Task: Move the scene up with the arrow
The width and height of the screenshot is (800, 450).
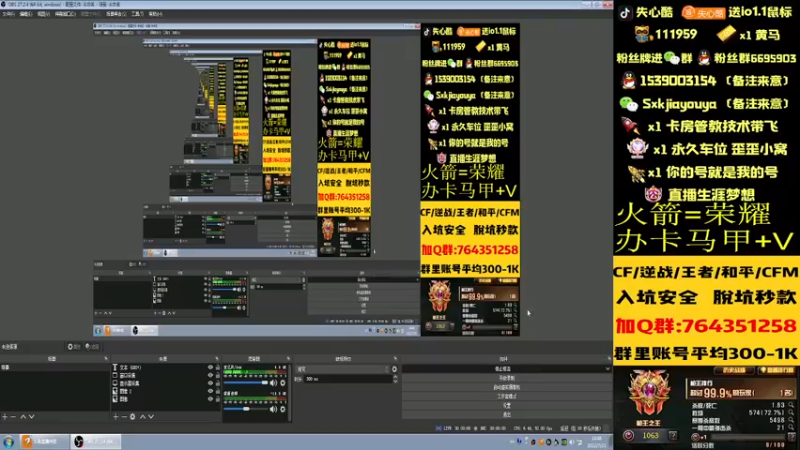Action: pos(23,417)
